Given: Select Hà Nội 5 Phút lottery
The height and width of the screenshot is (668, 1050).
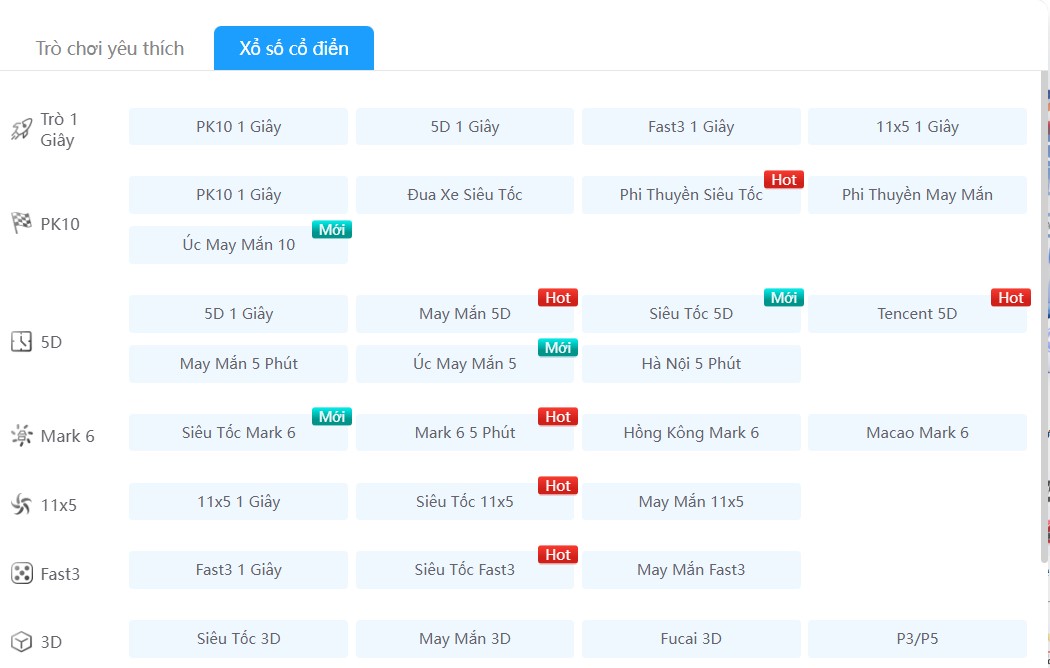Looking at the screenshot, I should tap(691, 363).
